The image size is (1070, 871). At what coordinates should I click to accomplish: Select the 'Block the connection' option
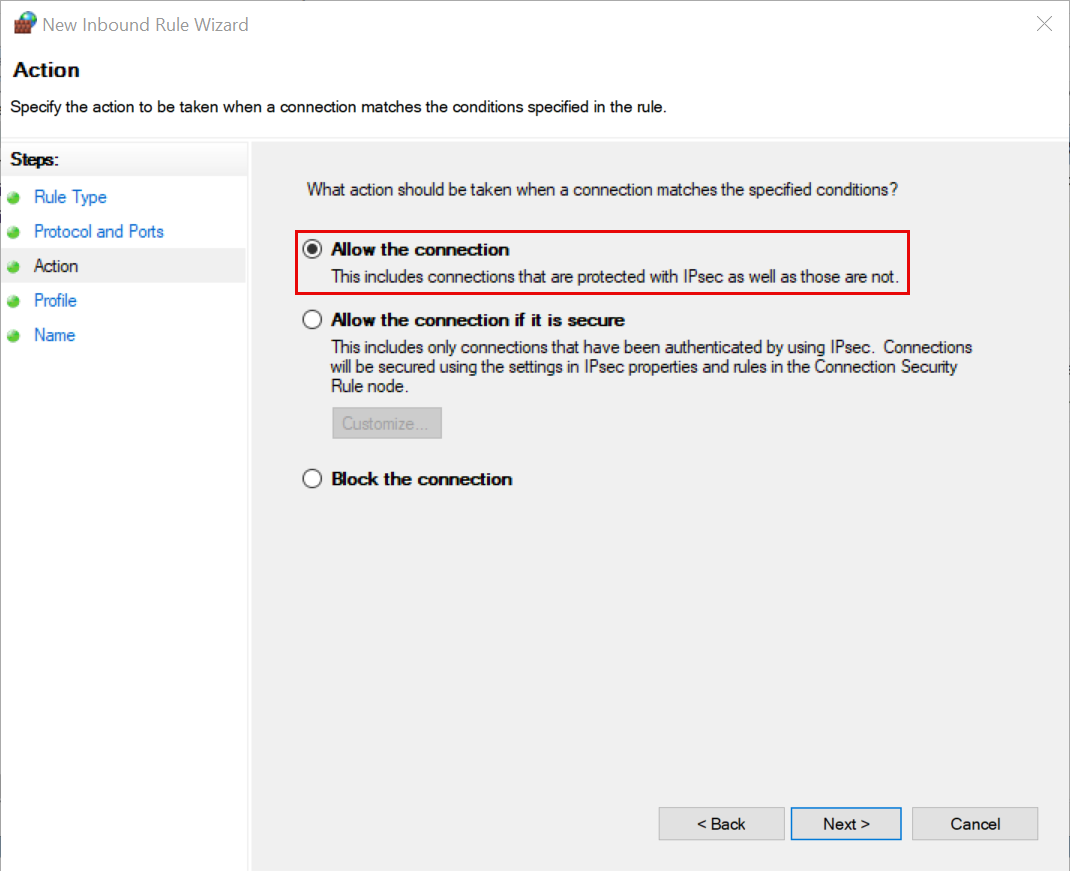tap(313, 479)
